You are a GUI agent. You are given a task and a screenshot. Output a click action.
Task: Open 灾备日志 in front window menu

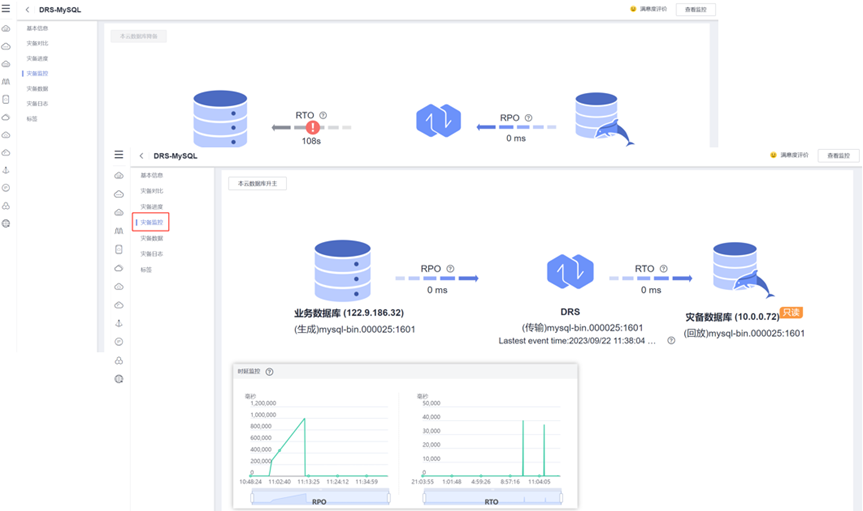[151, 254]
